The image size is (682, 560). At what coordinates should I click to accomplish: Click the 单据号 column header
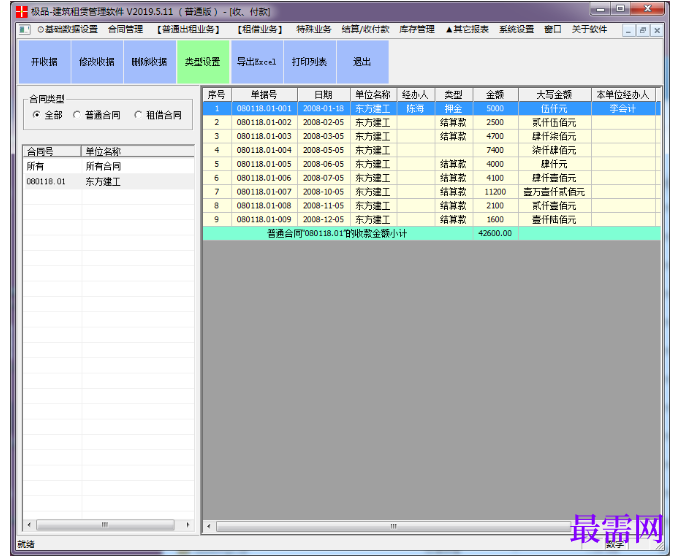(264, 95)
